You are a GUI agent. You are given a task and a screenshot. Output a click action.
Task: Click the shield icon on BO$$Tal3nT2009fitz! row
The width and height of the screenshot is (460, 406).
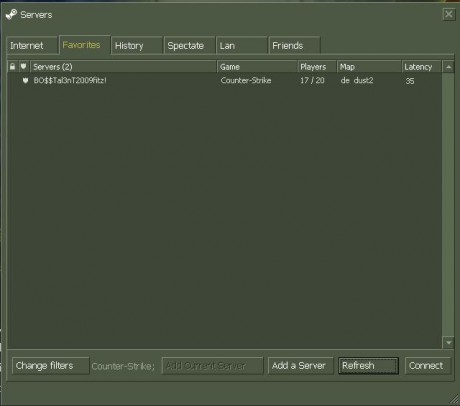[x=25, y=80]
